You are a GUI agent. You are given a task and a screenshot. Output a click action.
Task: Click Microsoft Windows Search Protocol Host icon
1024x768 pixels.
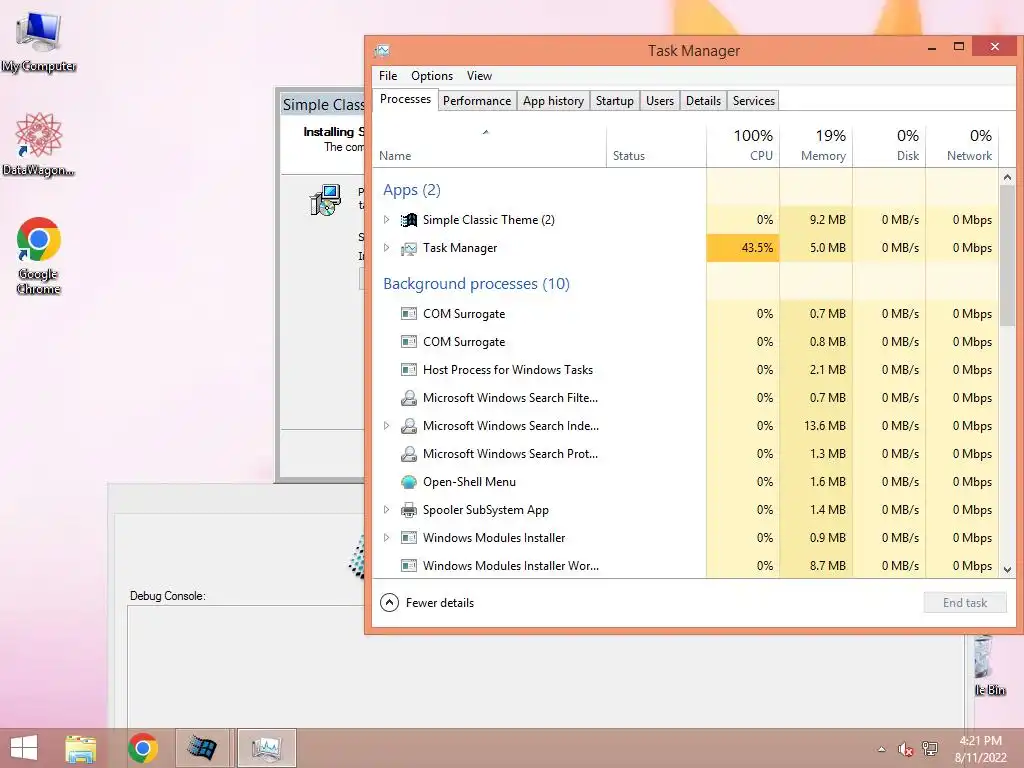click(409, 454)
